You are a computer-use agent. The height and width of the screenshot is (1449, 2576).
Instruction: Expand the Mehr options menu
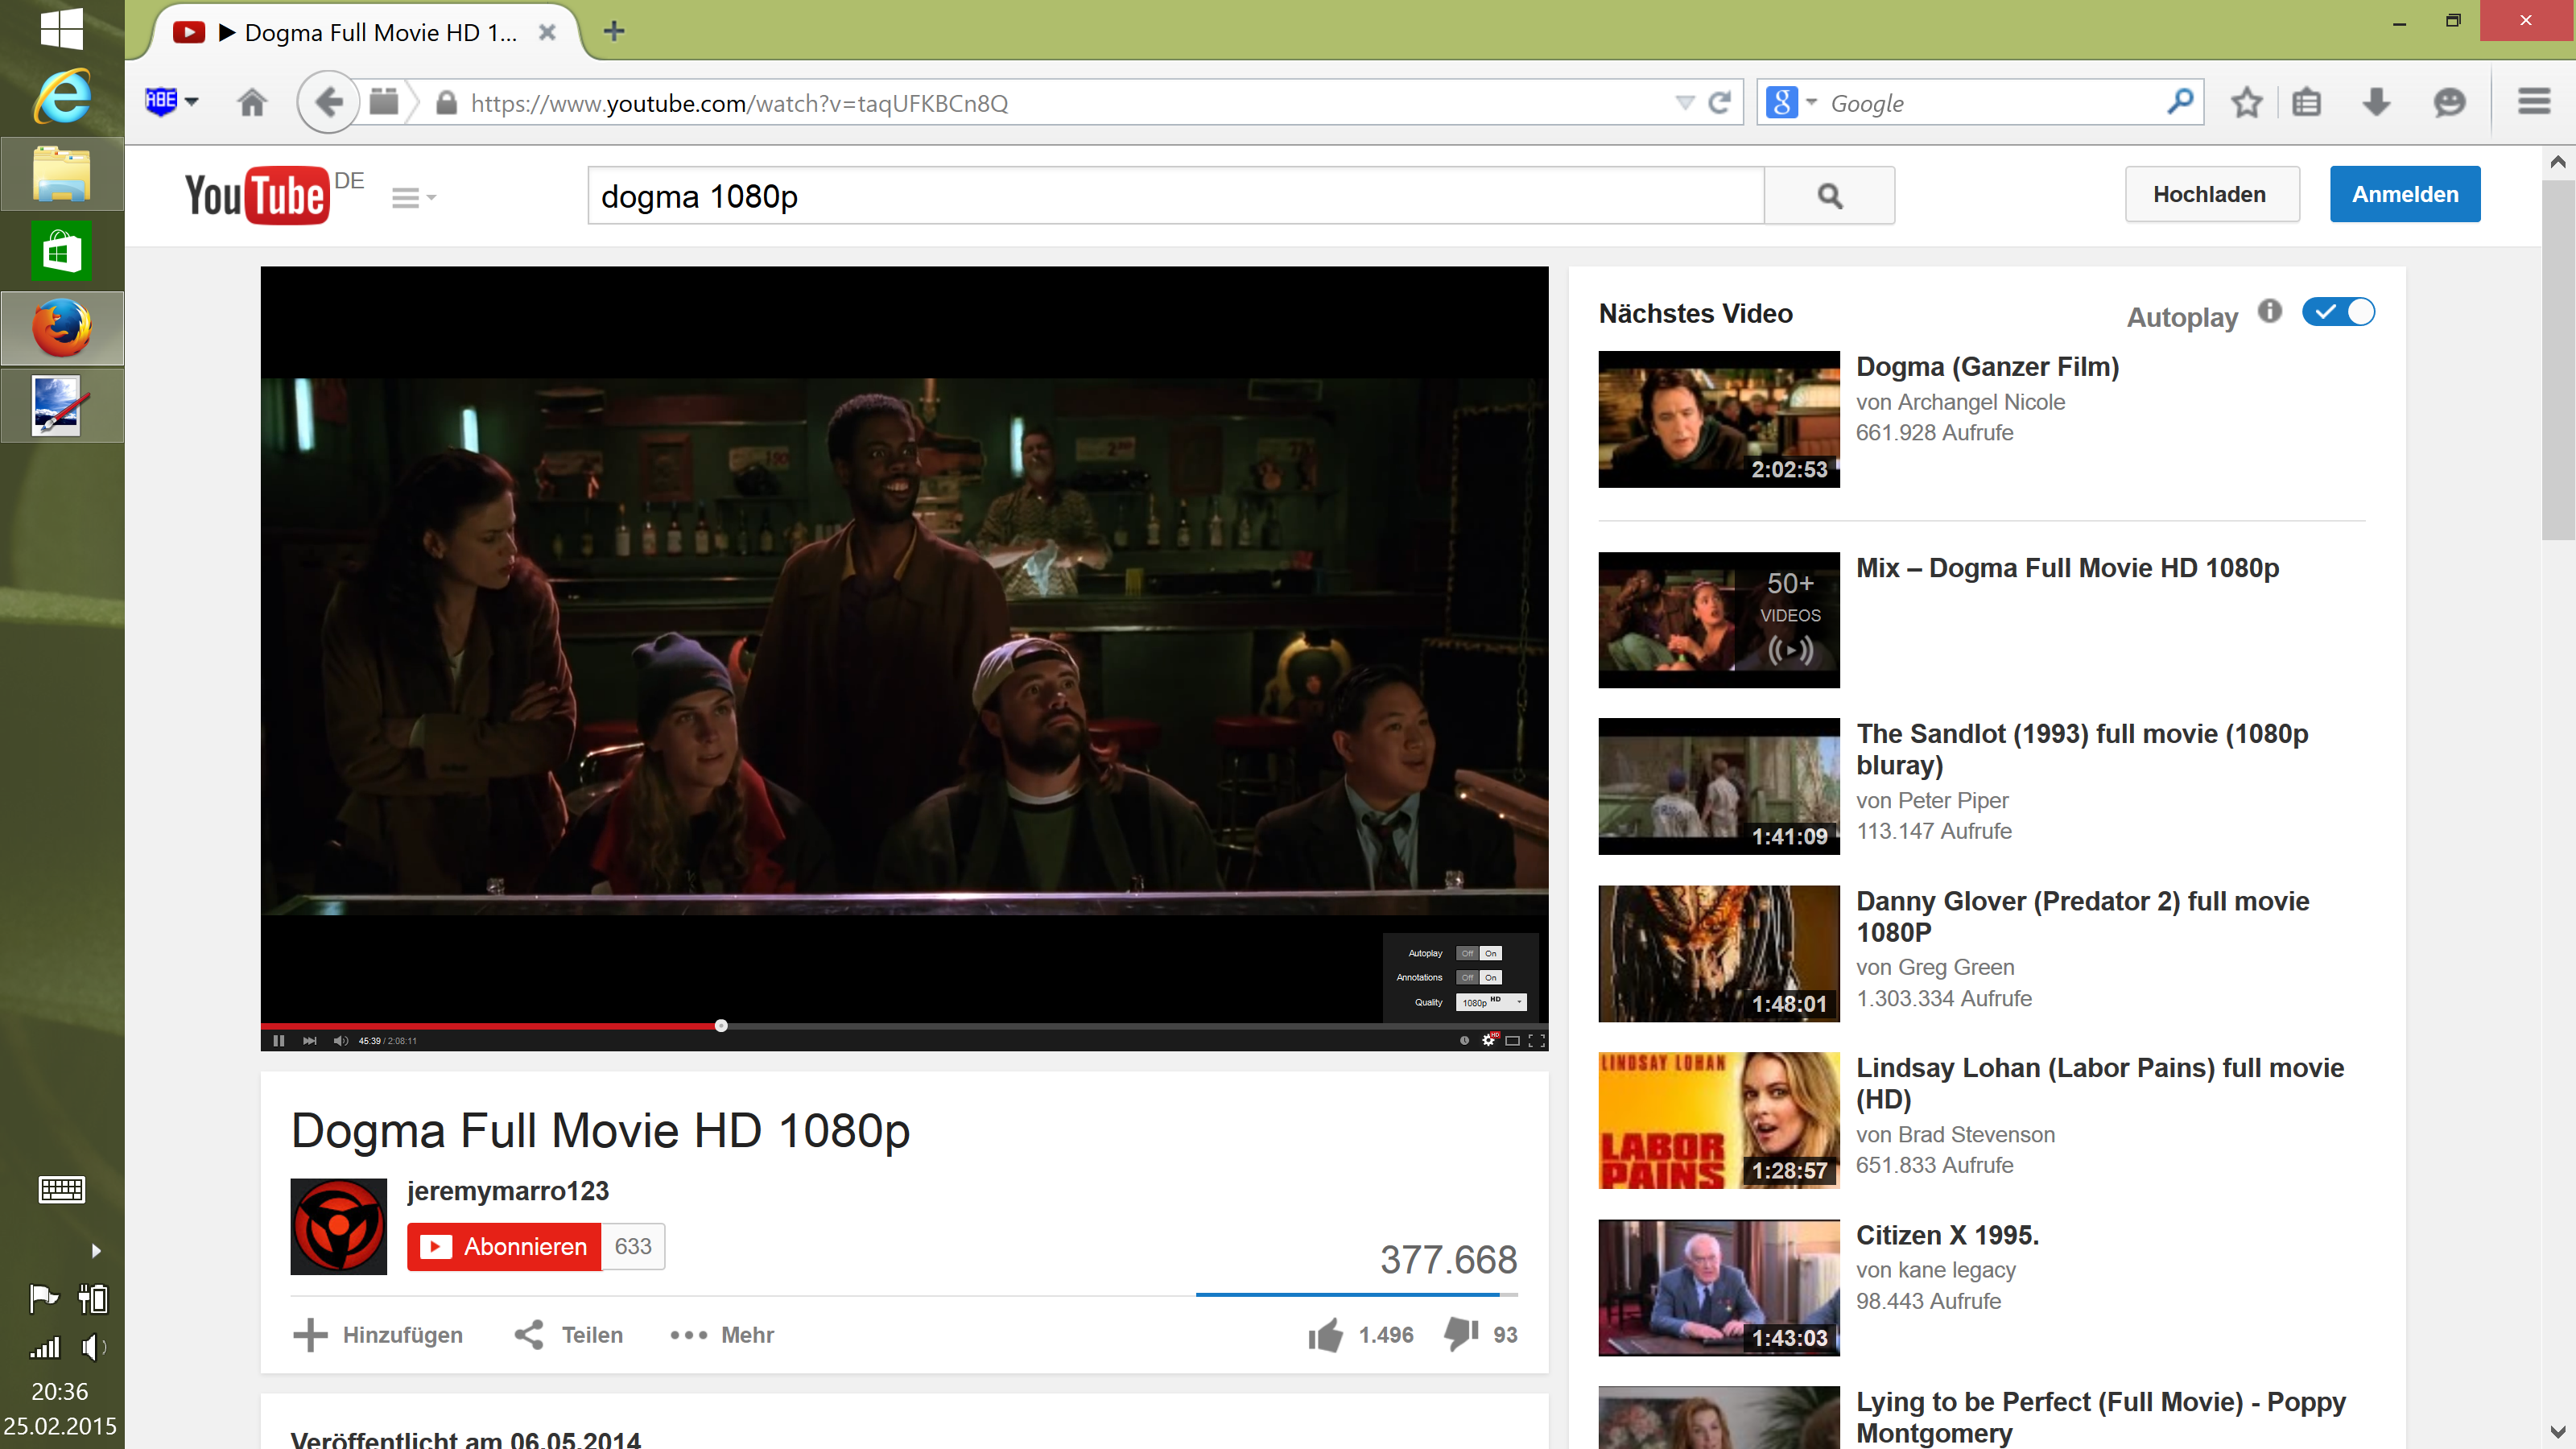tap(722, 1335)
